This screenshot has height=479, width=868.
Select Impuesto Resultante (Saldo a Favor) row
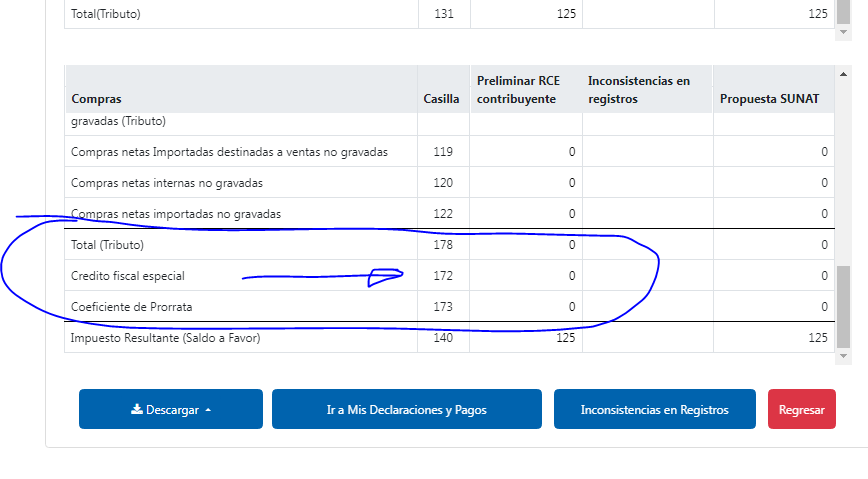click(x=165, y=338)
